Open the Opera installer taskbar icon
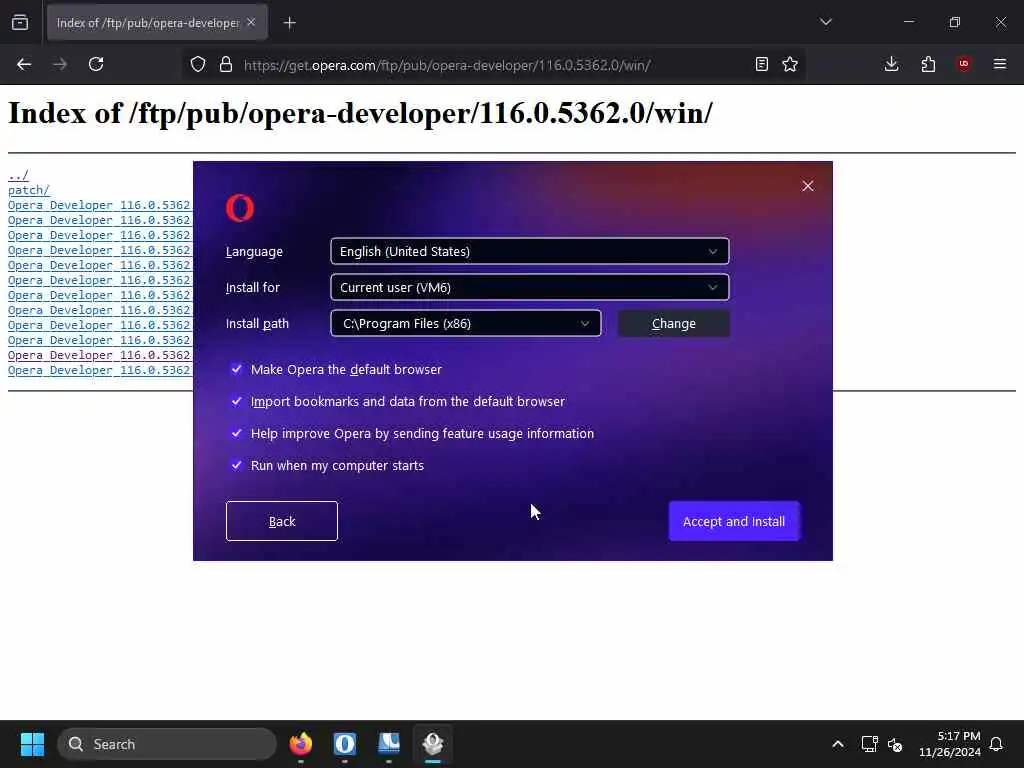Image resolution: width=1024 pixels, height=768 pixels. click(433, 744)
